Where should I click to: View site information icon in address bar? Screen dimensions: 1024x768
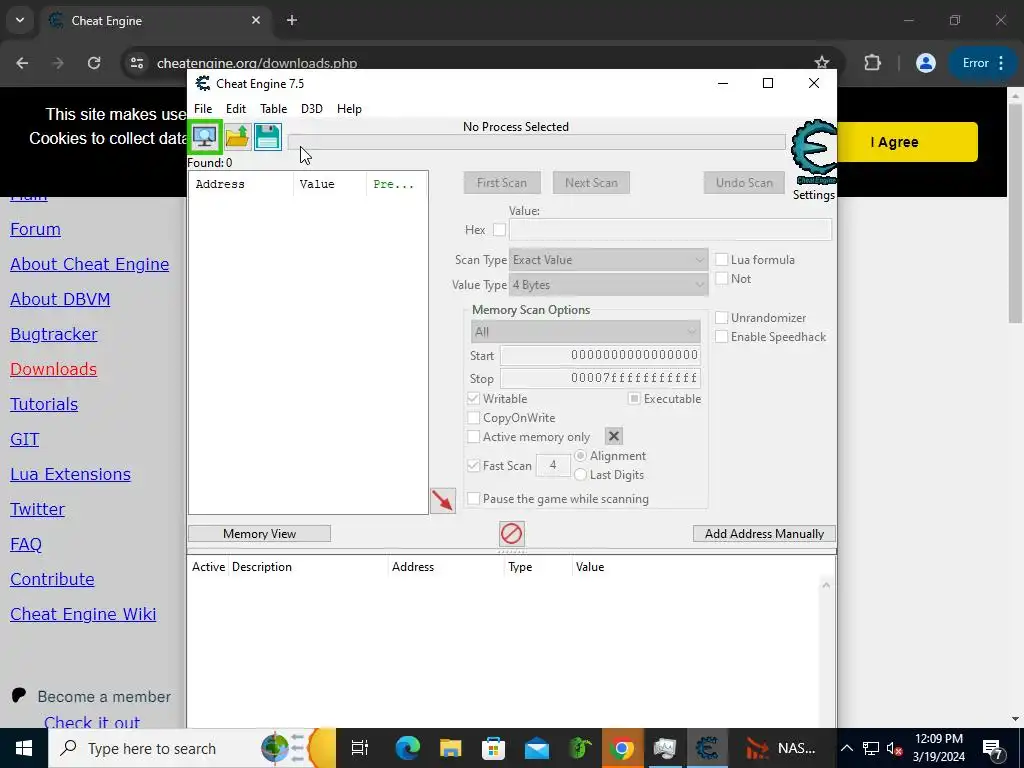coord(137,63)
